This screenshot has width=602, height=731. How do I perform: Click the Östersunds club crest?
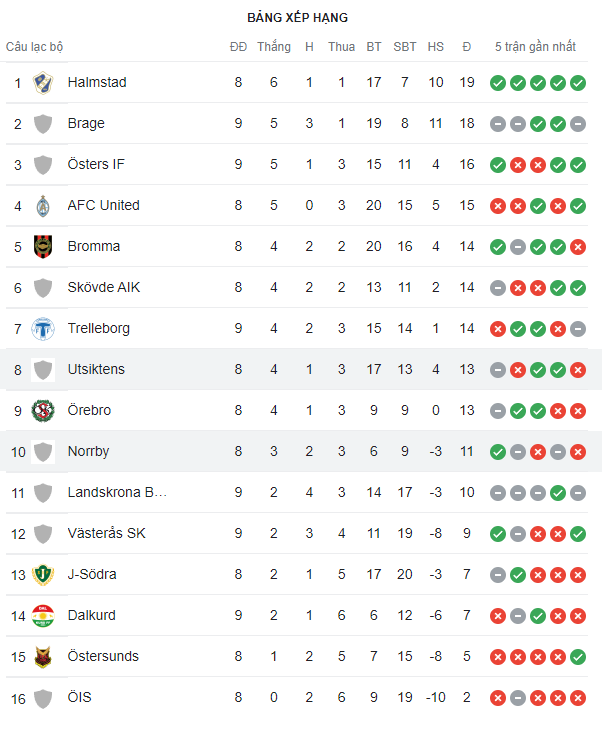click(42, 656)
